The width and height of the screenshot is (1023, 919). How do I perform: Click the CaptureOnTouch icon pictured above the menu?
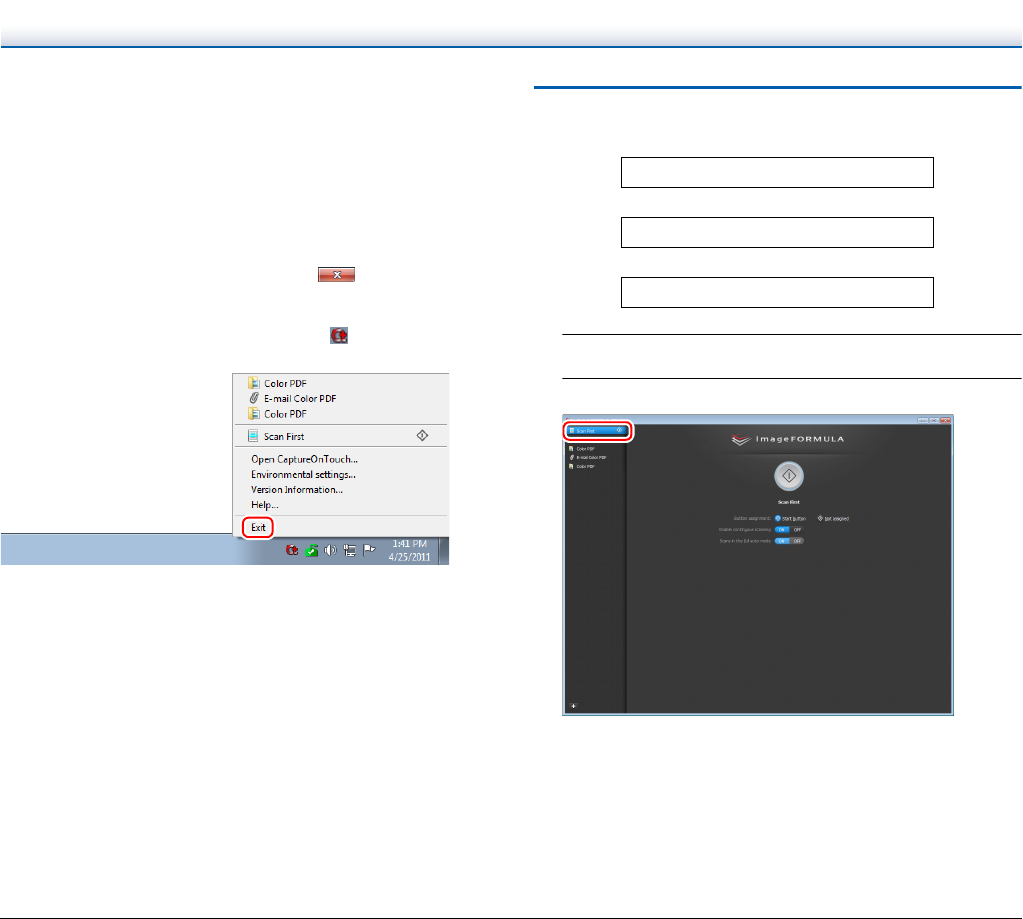click(x=339, y=335)
